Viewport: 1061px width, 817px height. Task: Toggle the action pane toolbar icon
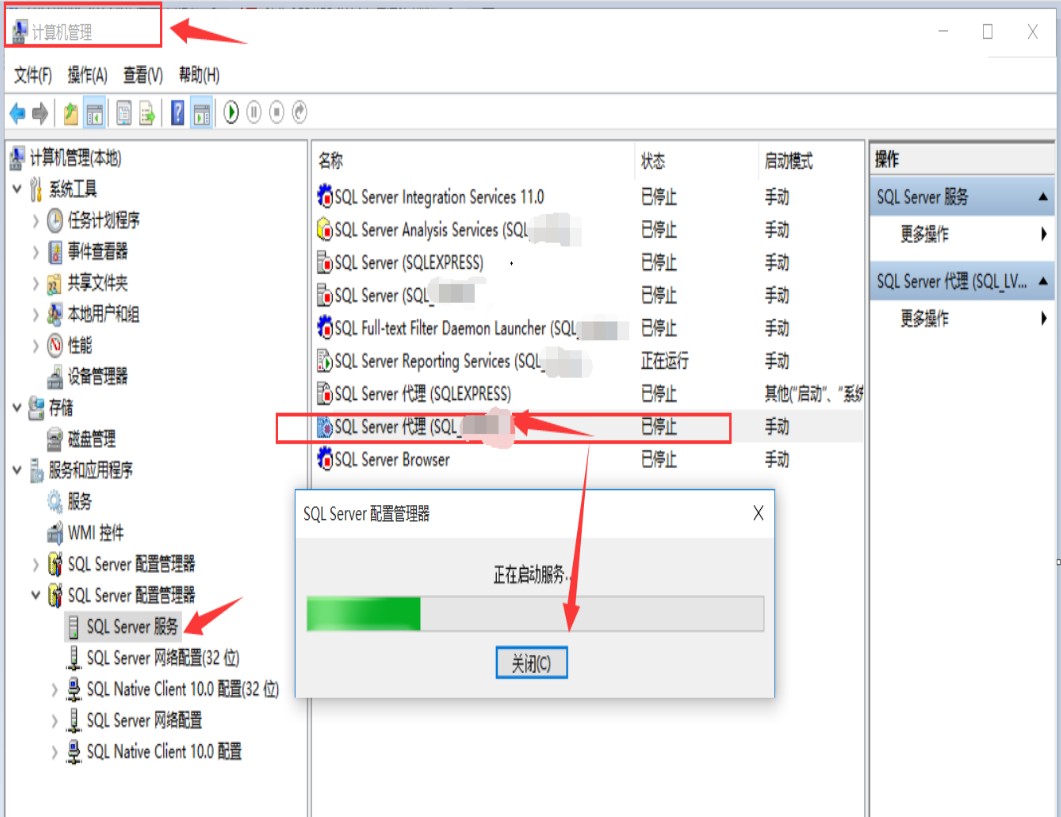click(202, 113)
